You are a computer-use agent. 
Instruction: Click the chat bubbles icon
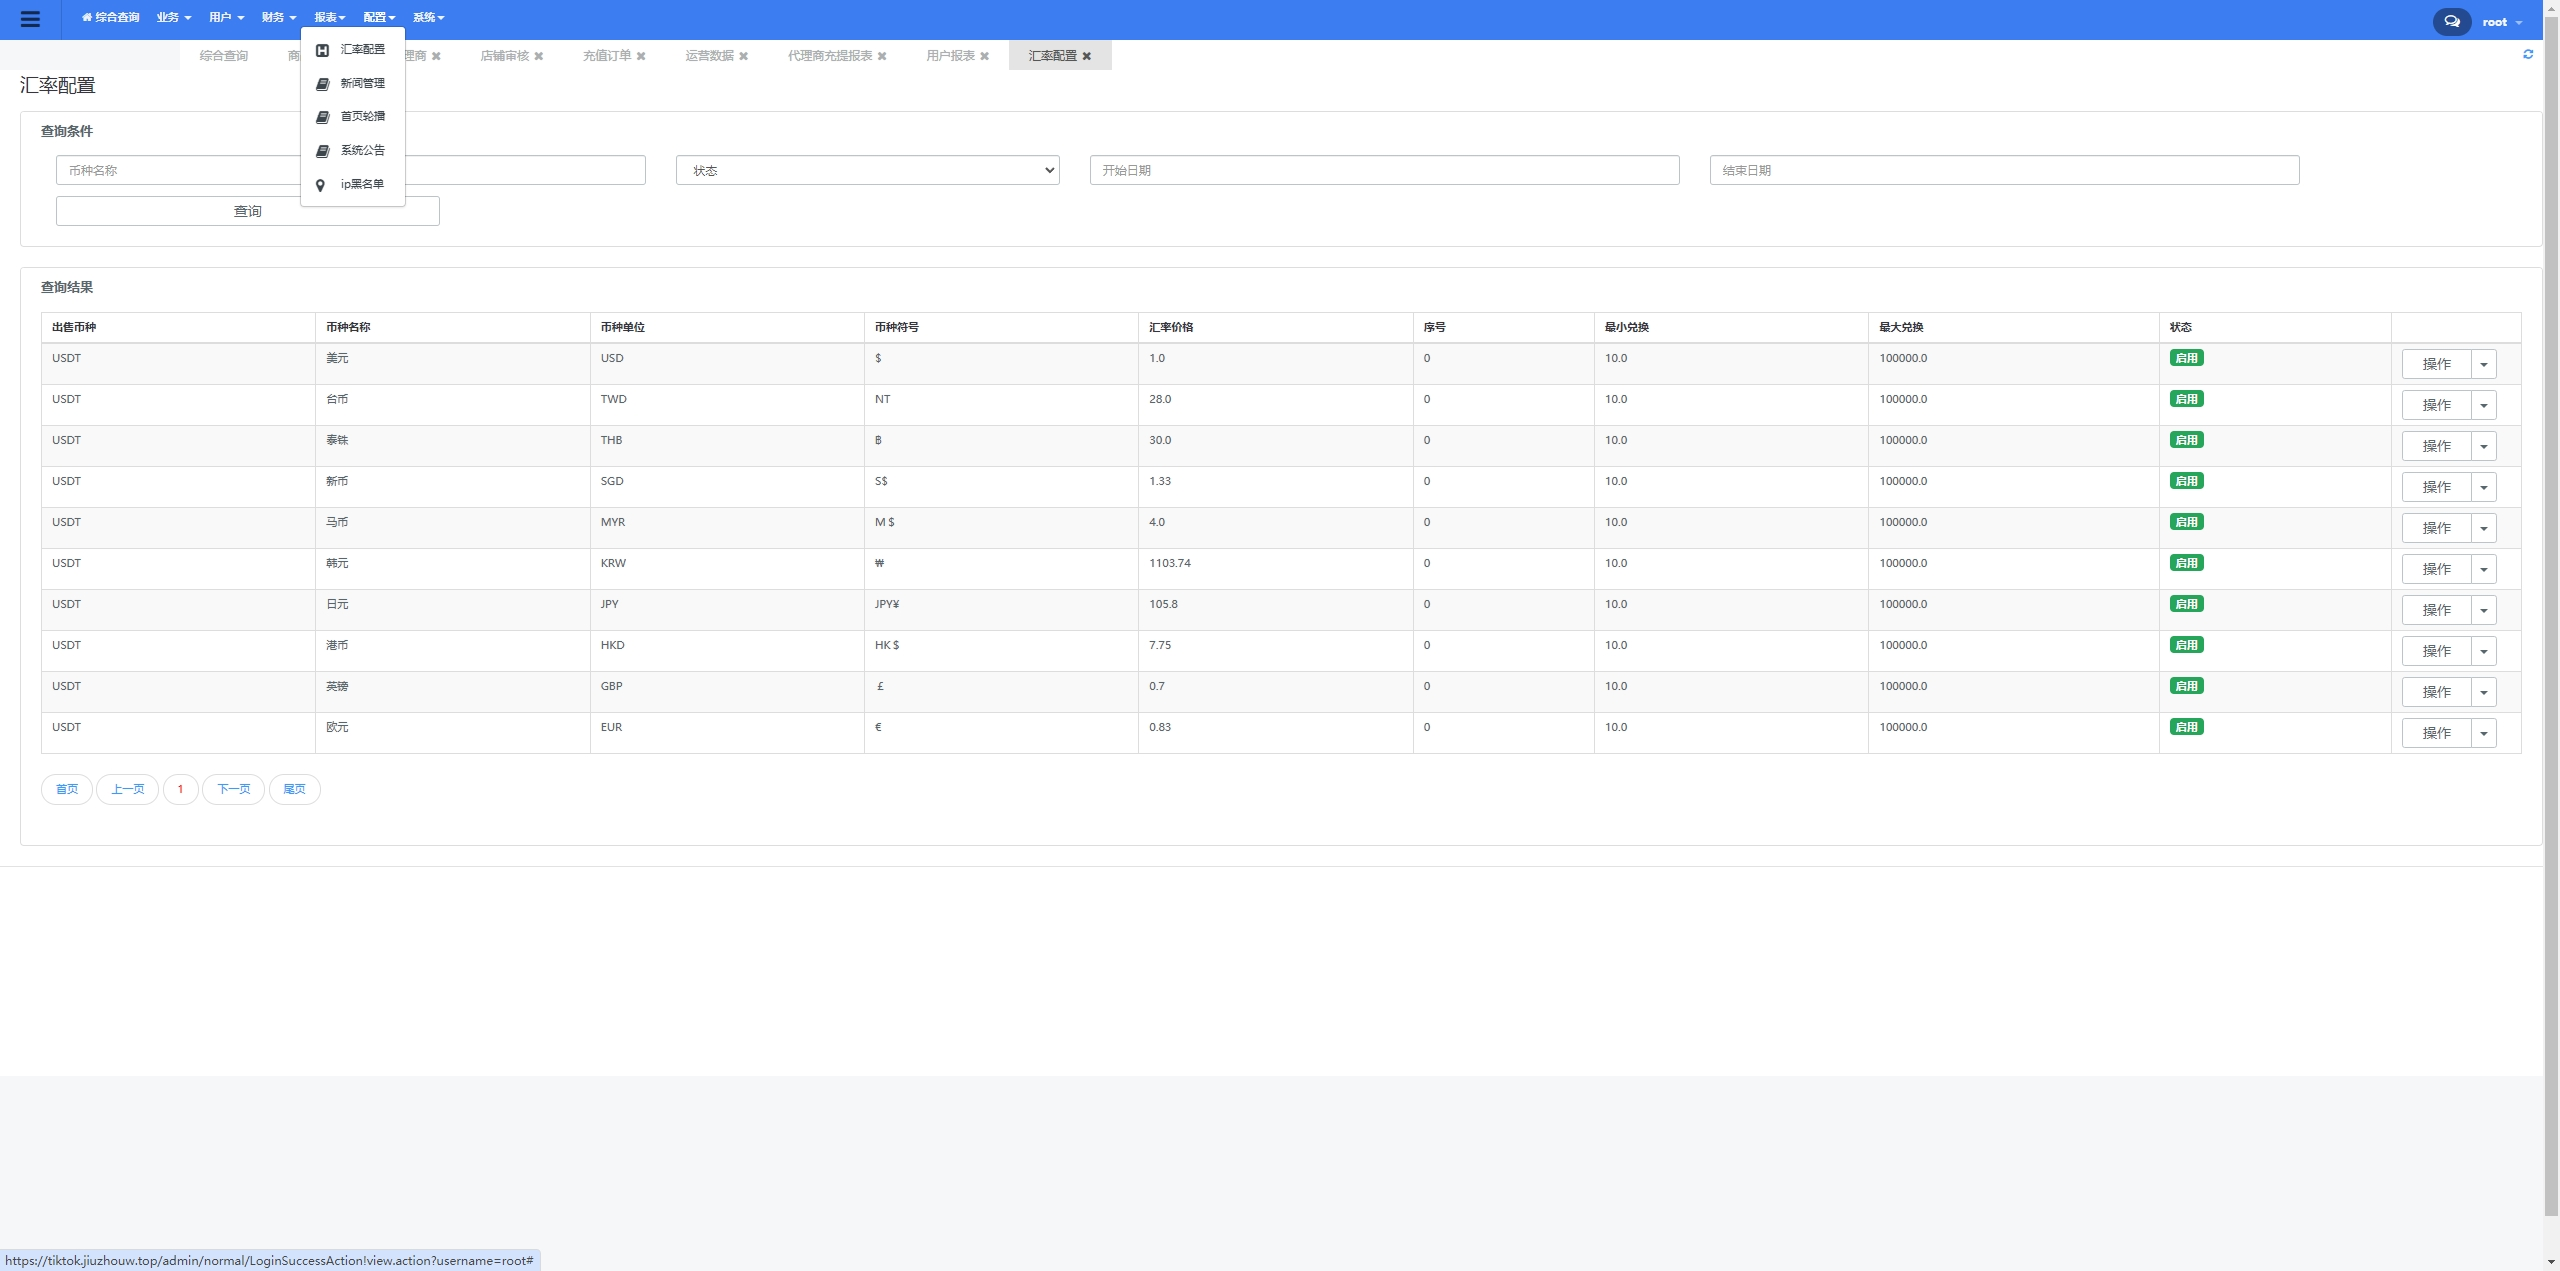click(x=2451, y=21)
